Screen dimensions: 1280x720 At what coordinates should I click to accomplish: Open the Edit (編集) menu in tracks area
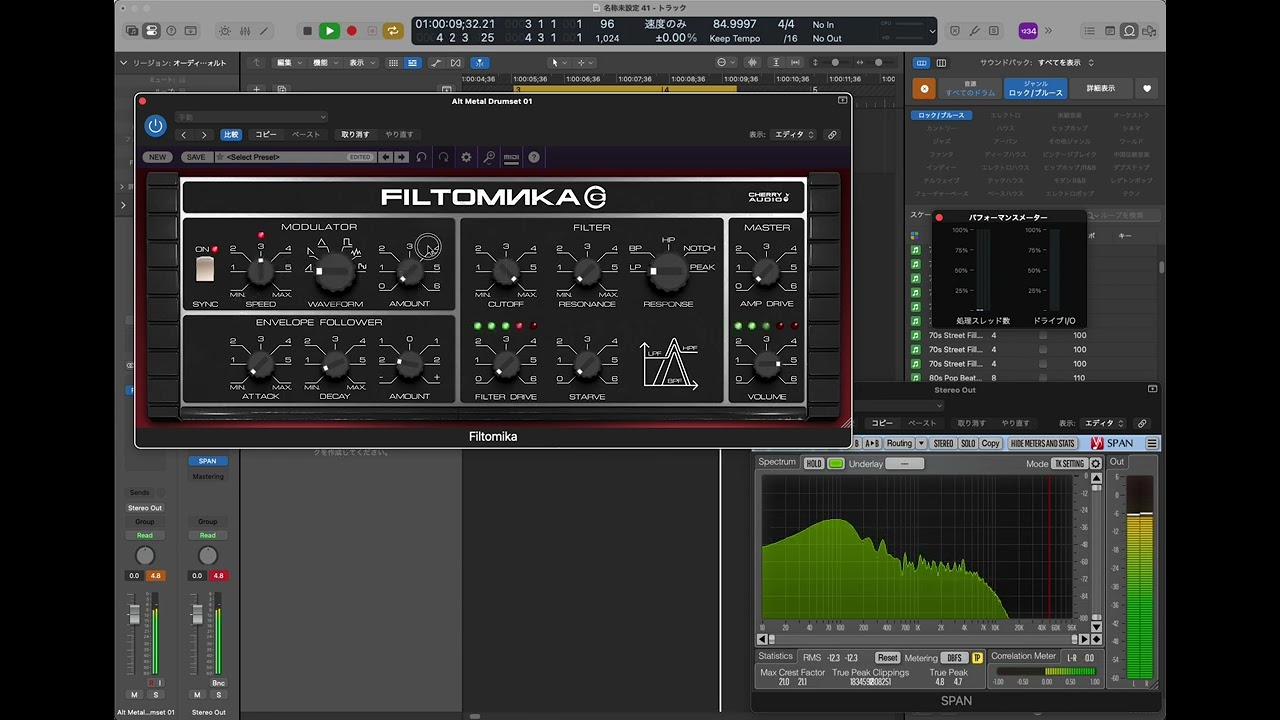point(288,63)
